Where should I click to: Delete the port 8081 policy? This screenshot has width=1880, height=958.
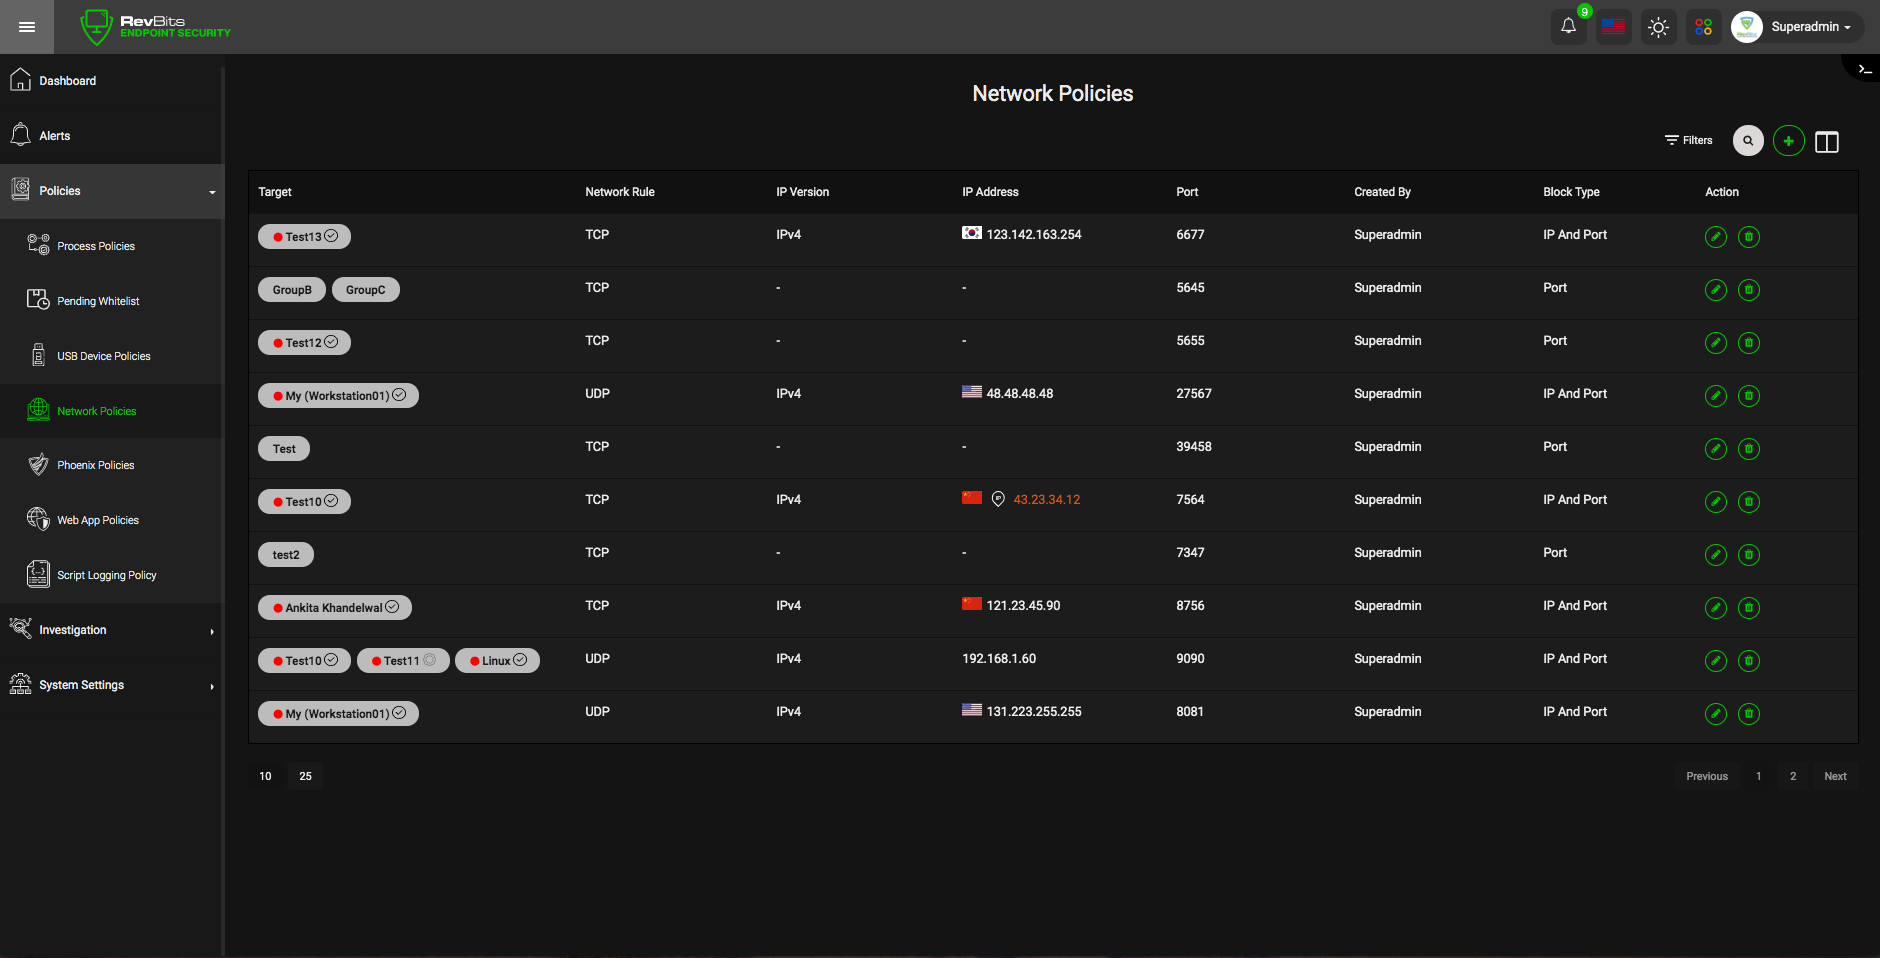point(1748,714)
